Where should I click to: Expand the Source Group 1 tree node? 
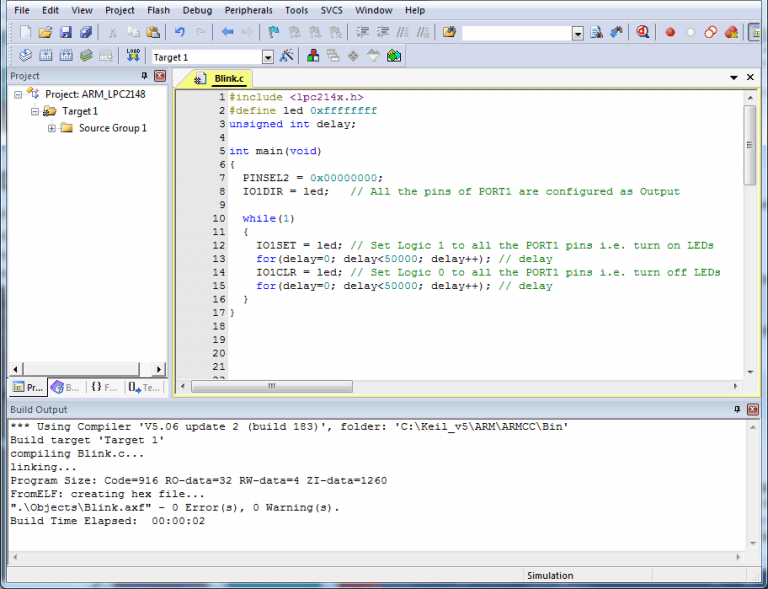coord(52,128)
